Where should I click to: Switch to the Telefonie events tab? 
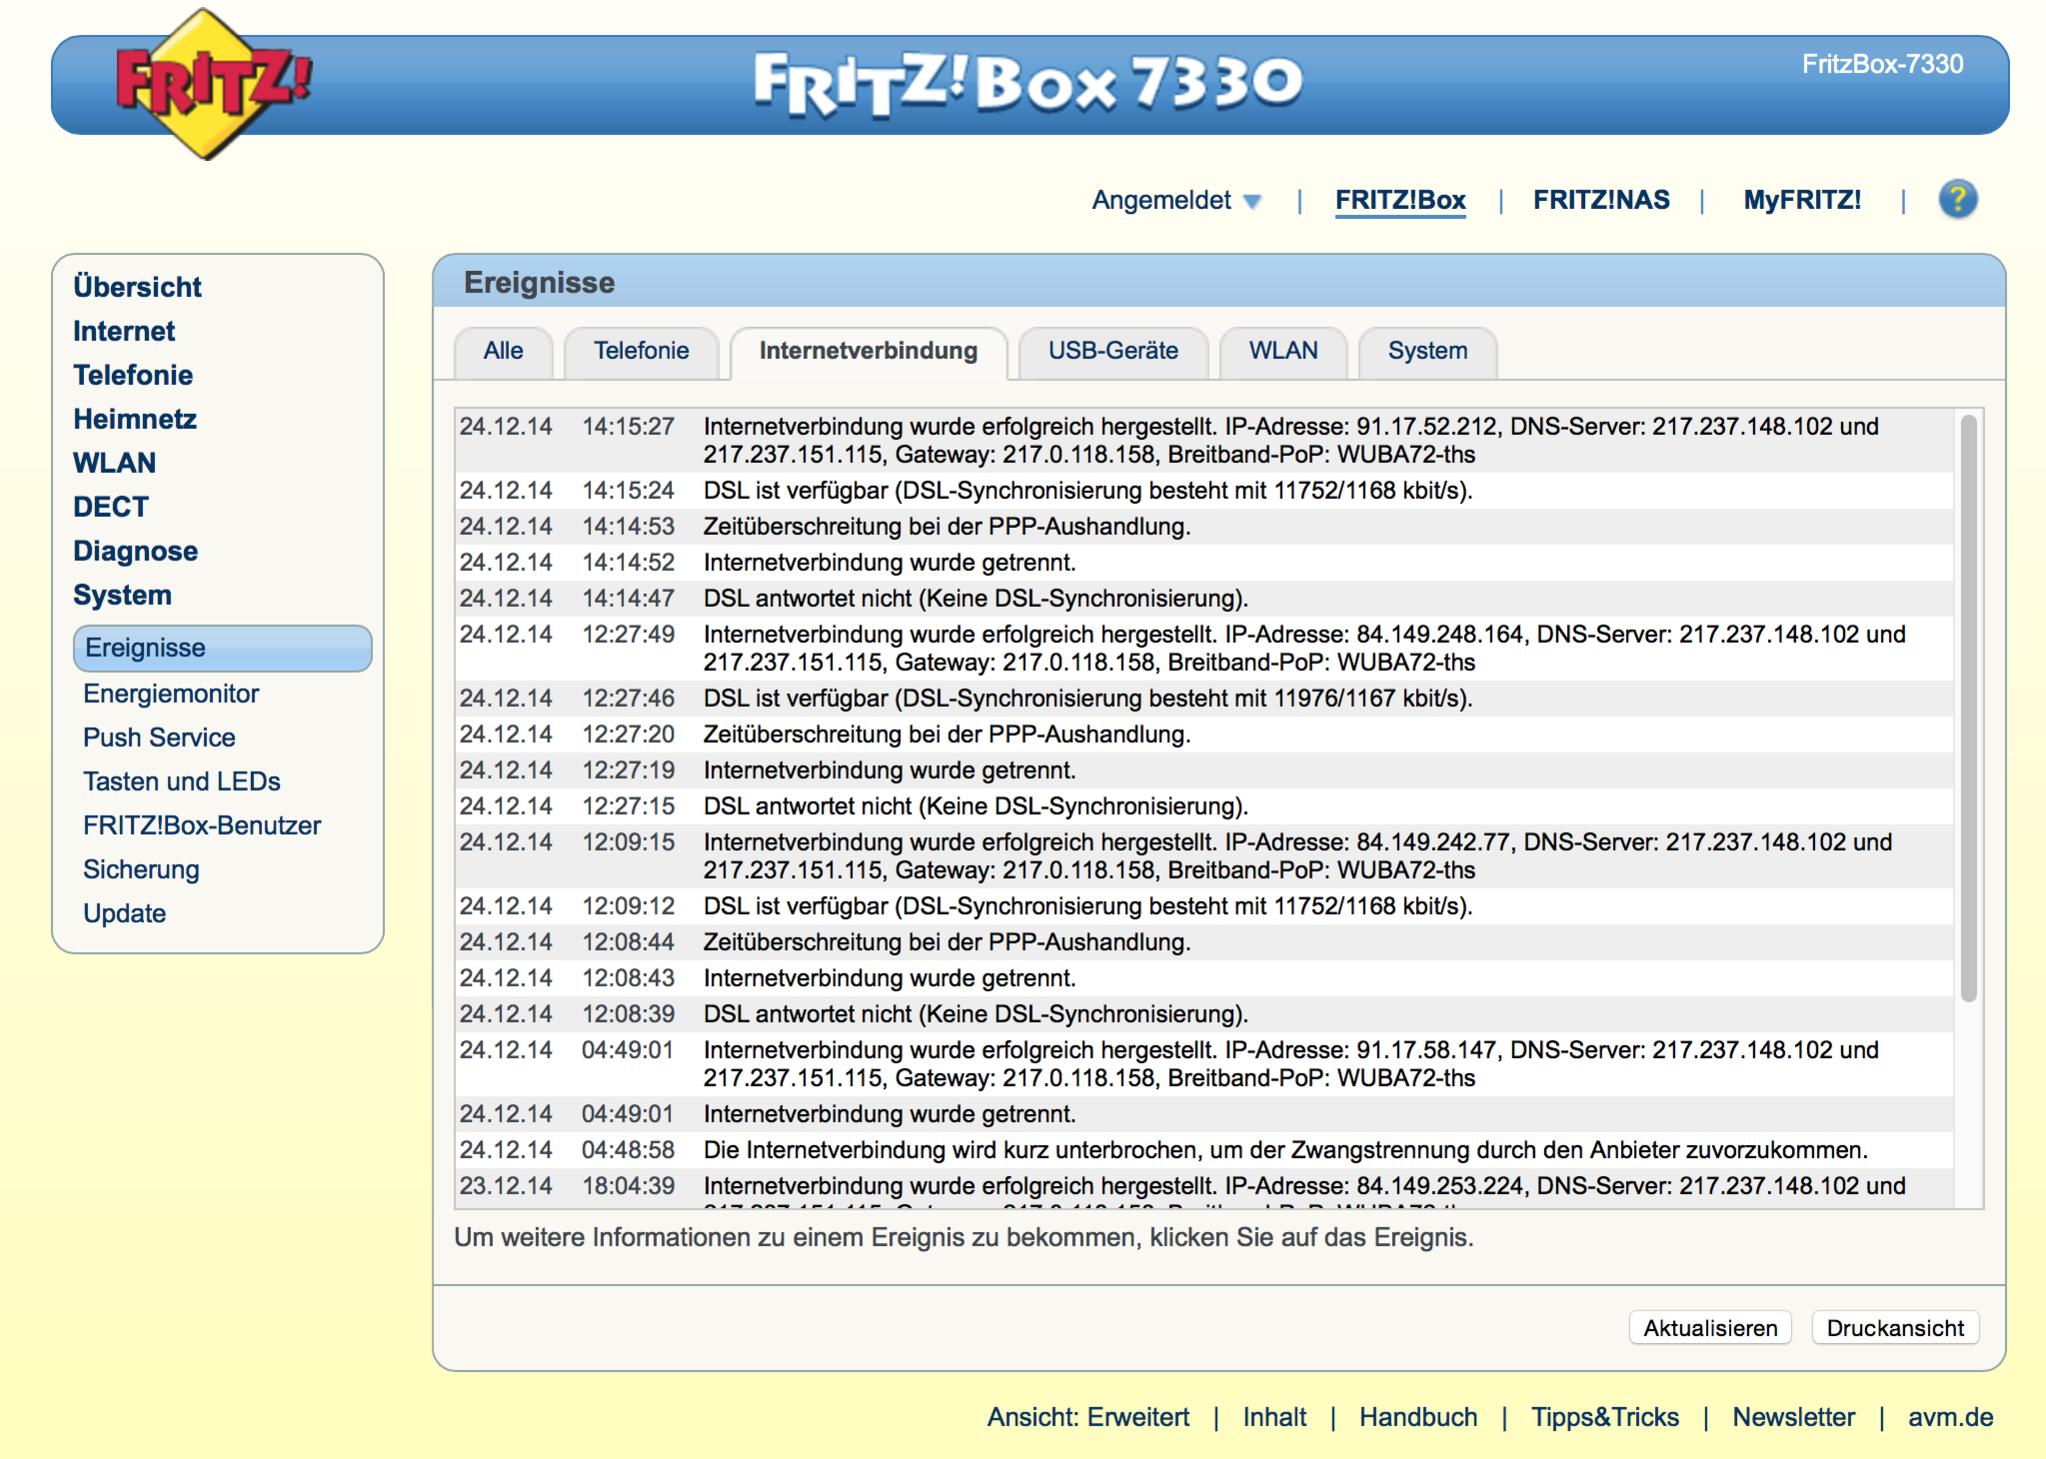click(641, 351)
